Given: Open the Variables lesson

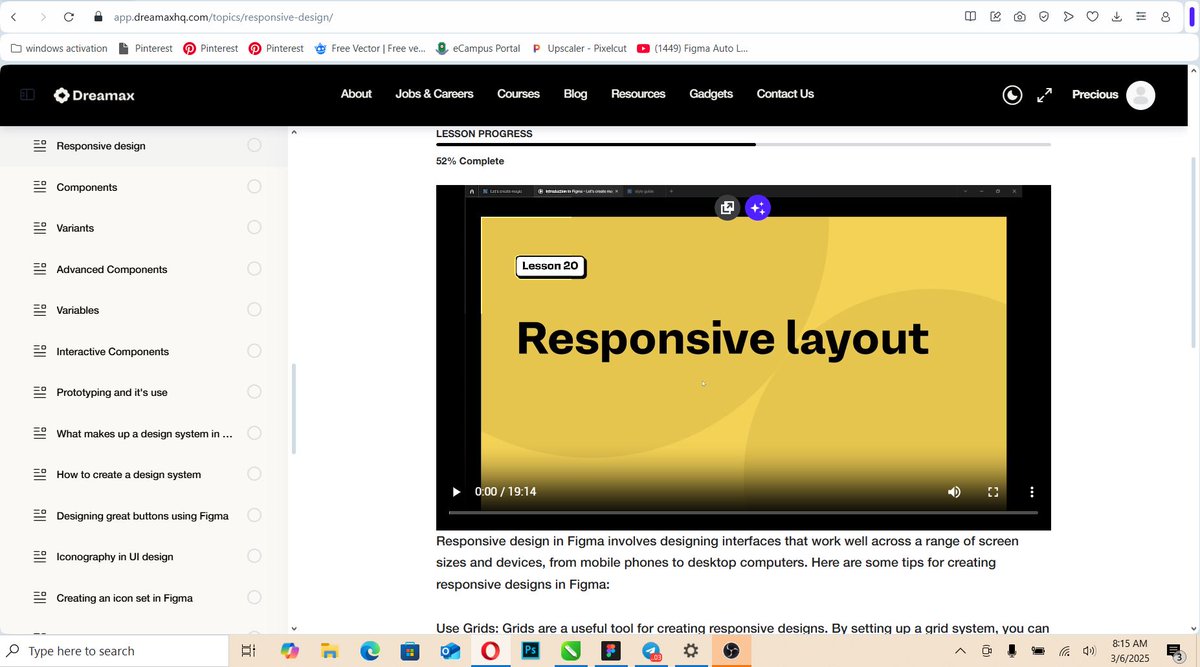Looking at the screenshot, I should click(x=78, y=310).
